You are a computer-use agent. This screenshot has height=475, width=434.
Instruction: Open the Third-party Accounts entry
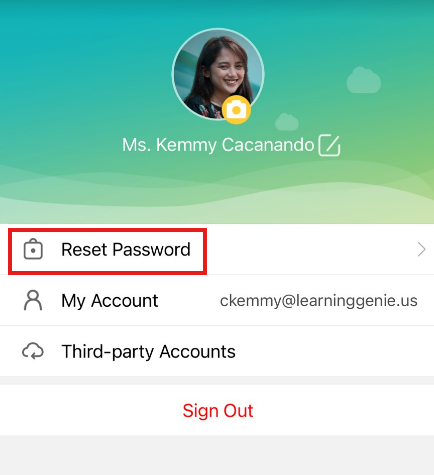217,351
